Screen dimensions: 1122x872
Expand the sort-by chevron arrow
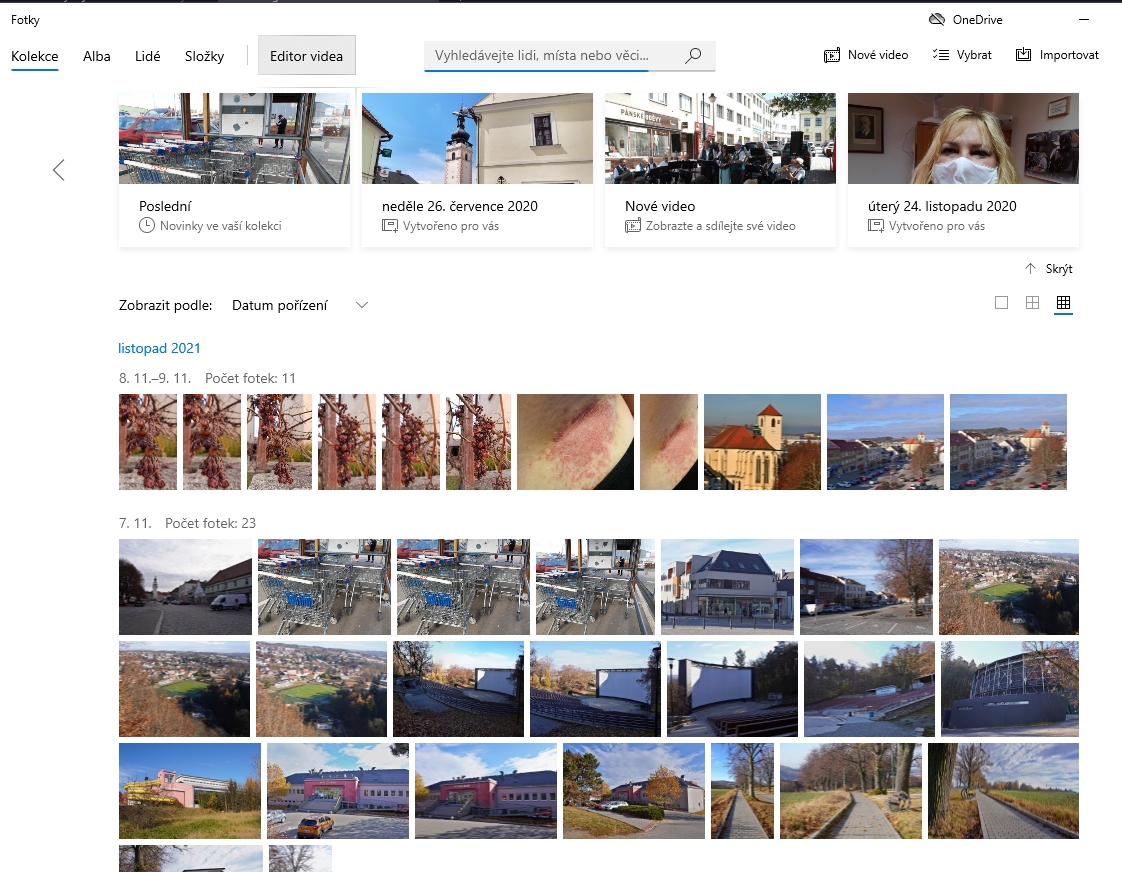coord(362,305)
